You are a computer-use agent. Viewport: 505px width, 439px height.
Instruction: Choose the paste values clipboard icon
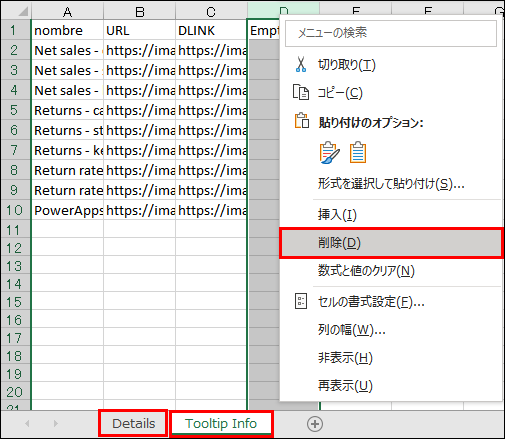(358, 153)
